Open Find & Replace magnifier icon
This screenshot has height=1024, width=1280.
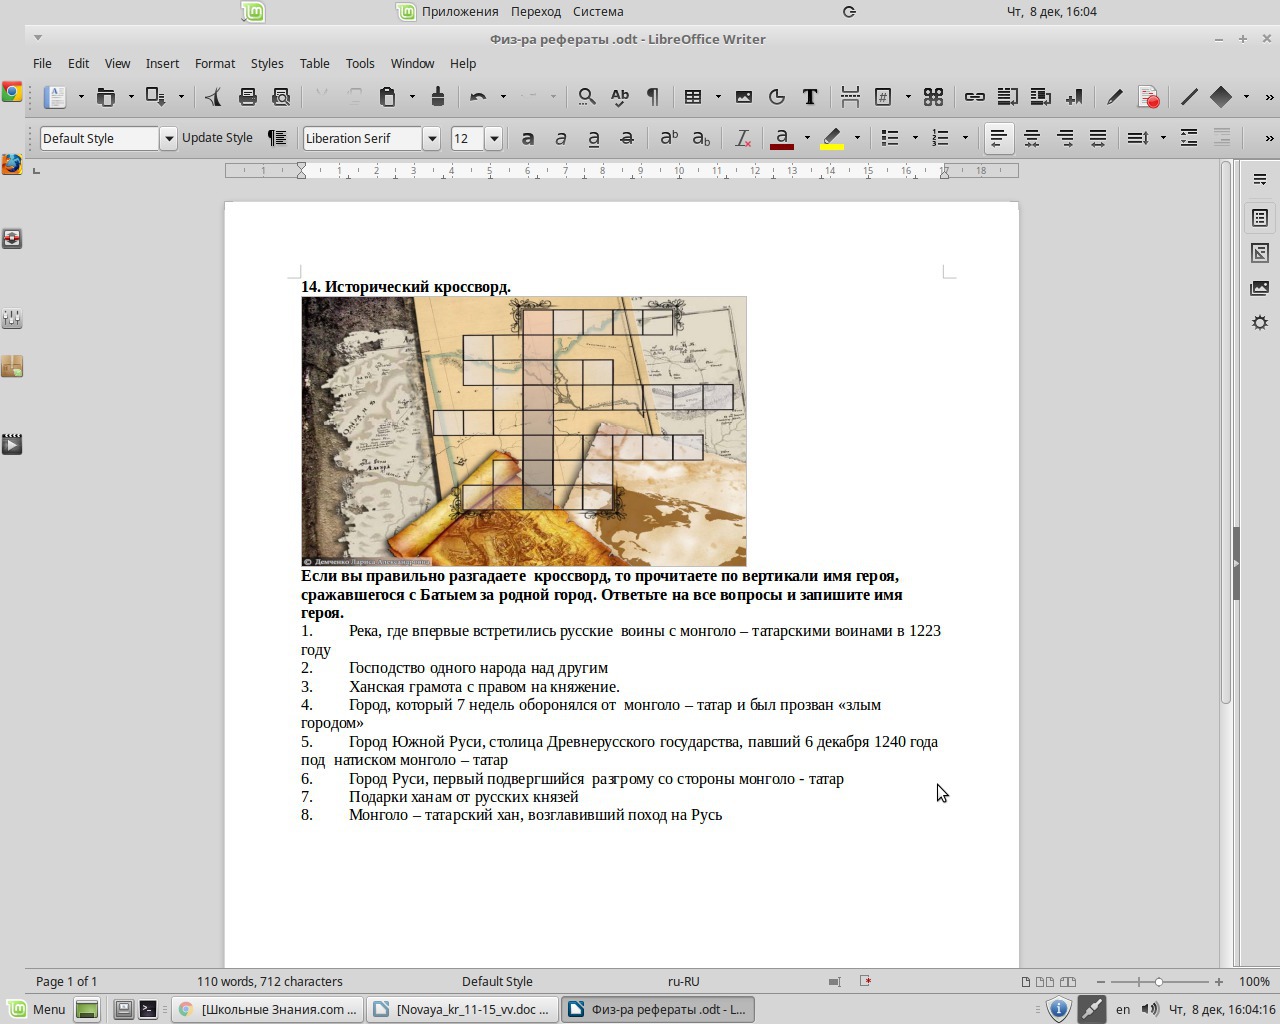pyautogui.click(x=587, y=97)
